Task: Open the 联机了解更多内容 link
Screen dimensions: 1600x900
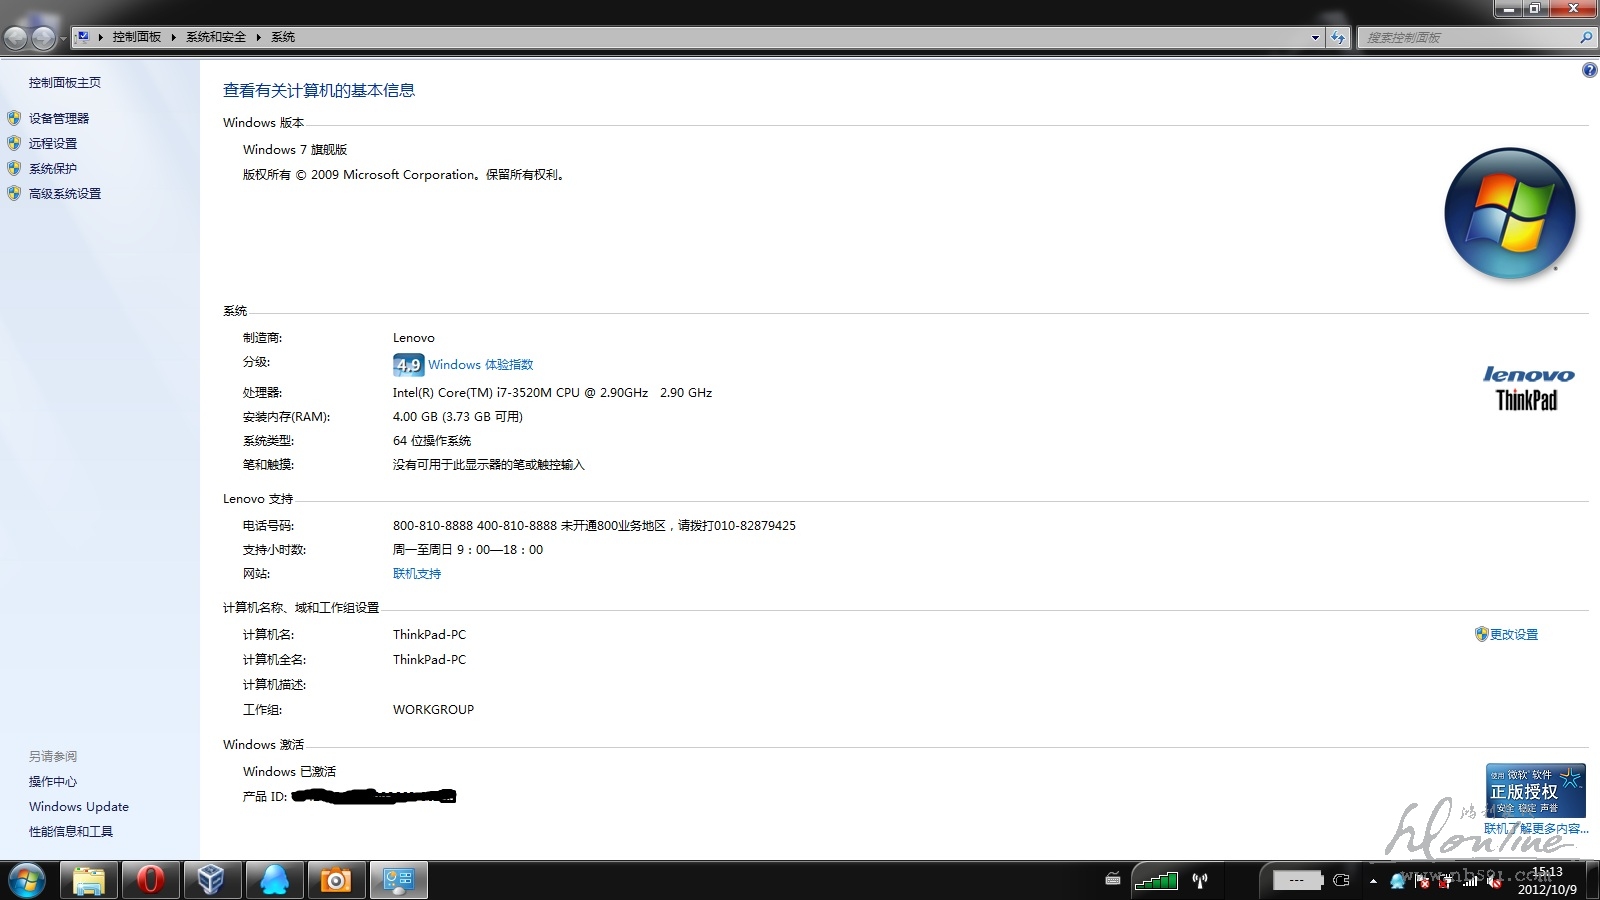Action: coord(1536,828)
